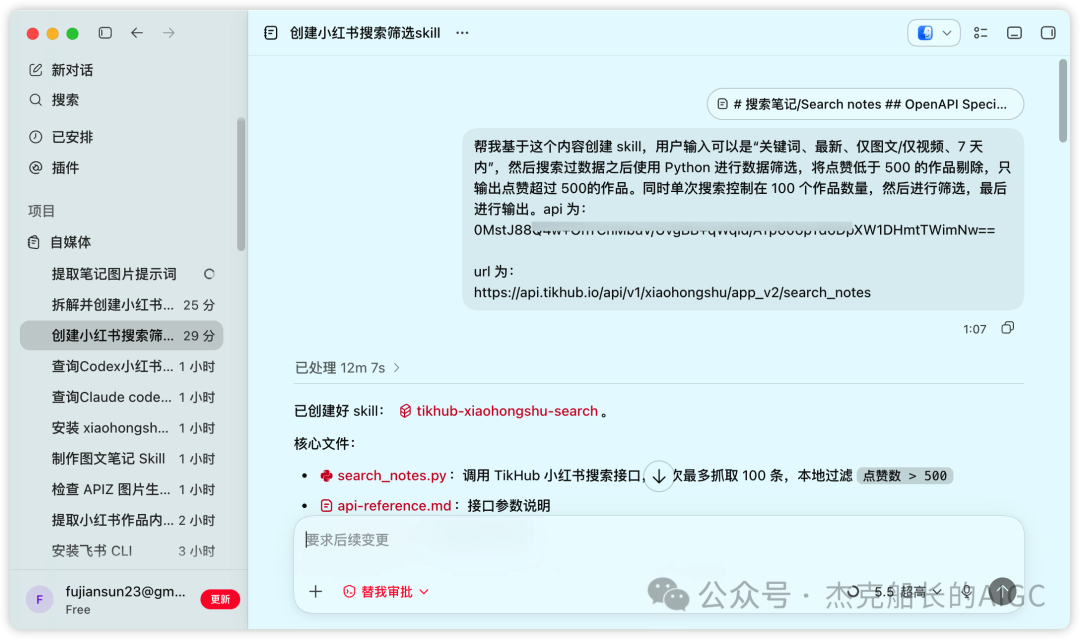Open the 搜索 search item
Screen dimensions: 1080x639
[x=54, y=101]
